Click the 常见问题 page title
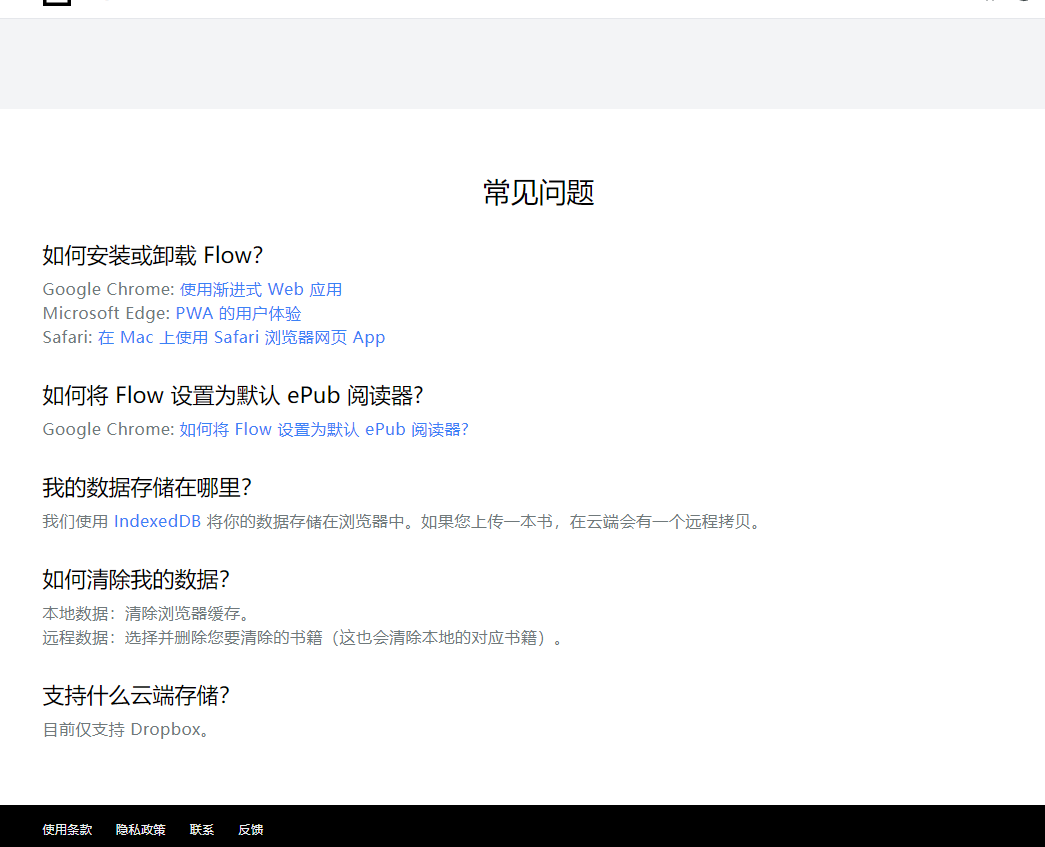 tap(538, 192)
